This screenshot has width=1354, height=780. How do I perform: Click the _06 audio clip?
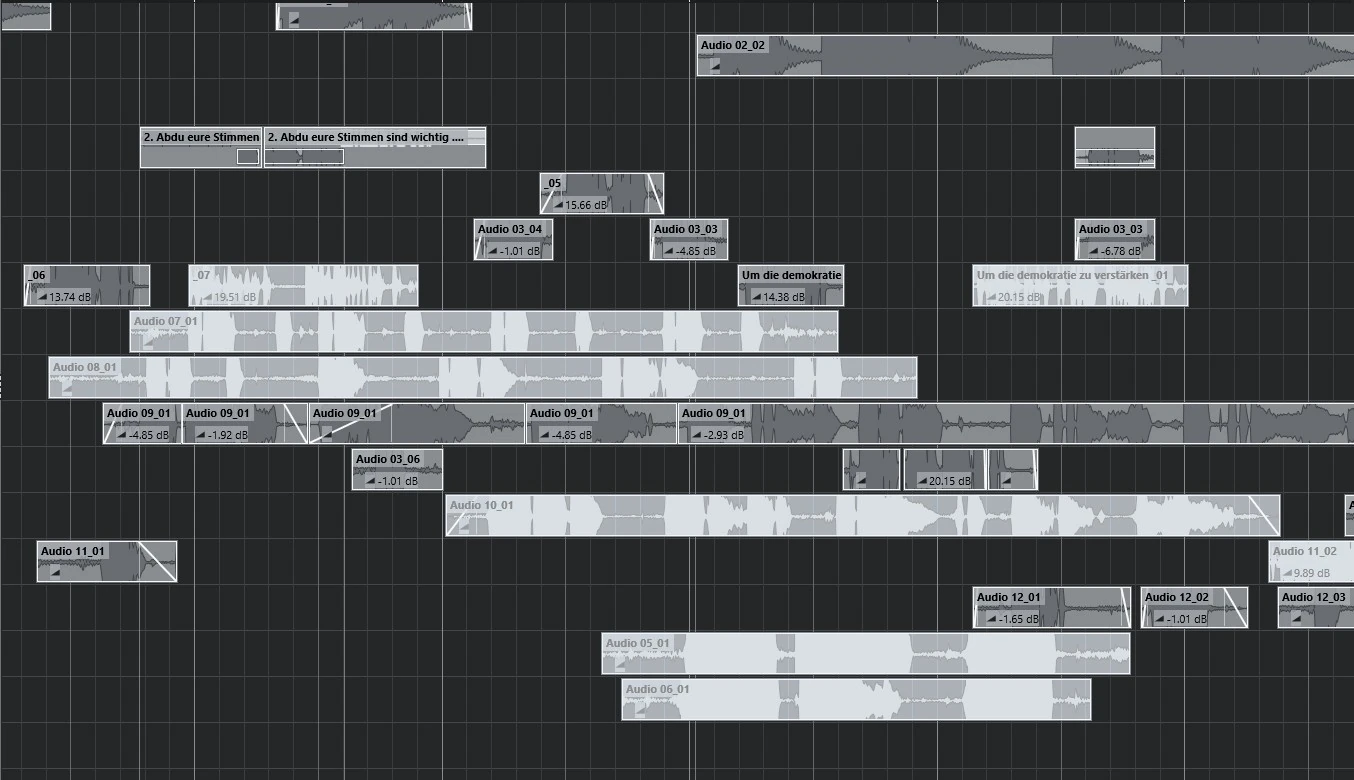coord(87,286)
